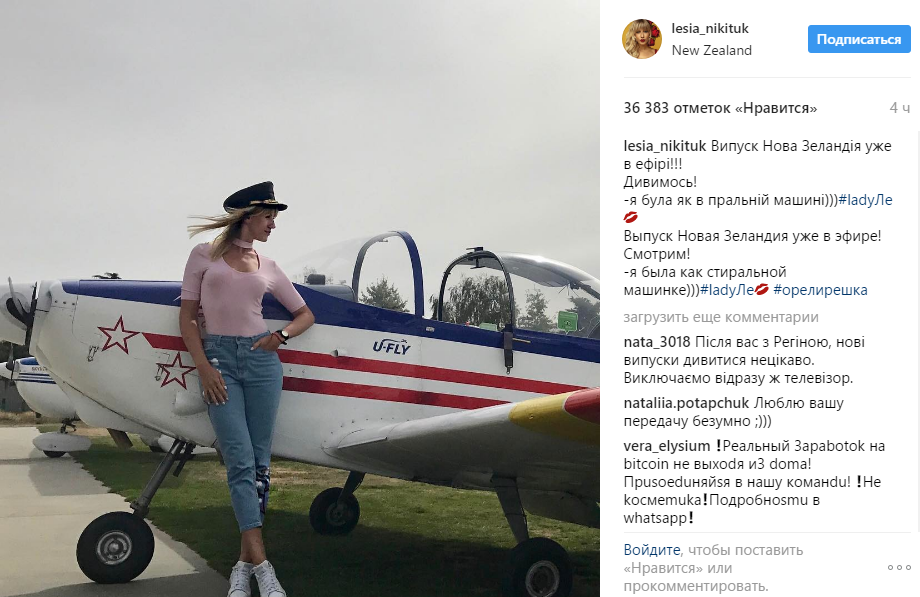
Task: Click the comments panel scrollbar
Action: click(917, 329)
